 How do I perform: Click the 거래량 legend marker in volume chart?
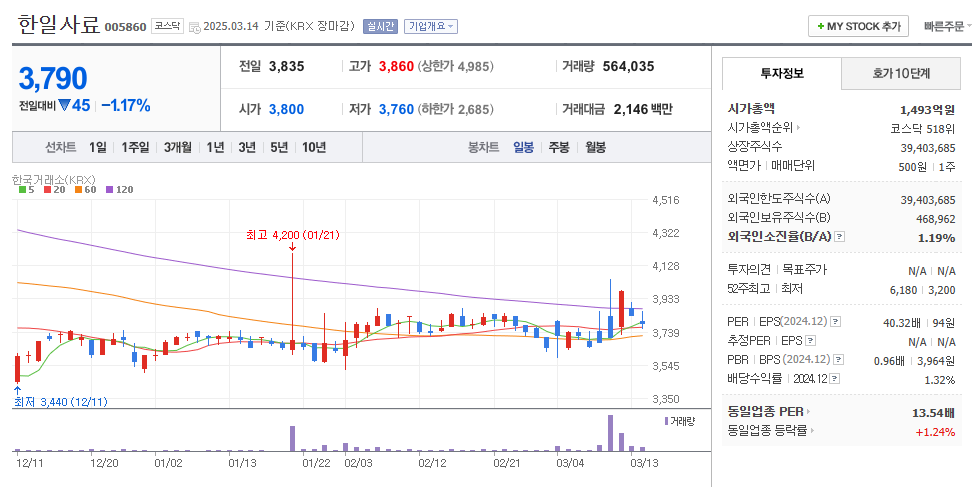tap(666, 421)
